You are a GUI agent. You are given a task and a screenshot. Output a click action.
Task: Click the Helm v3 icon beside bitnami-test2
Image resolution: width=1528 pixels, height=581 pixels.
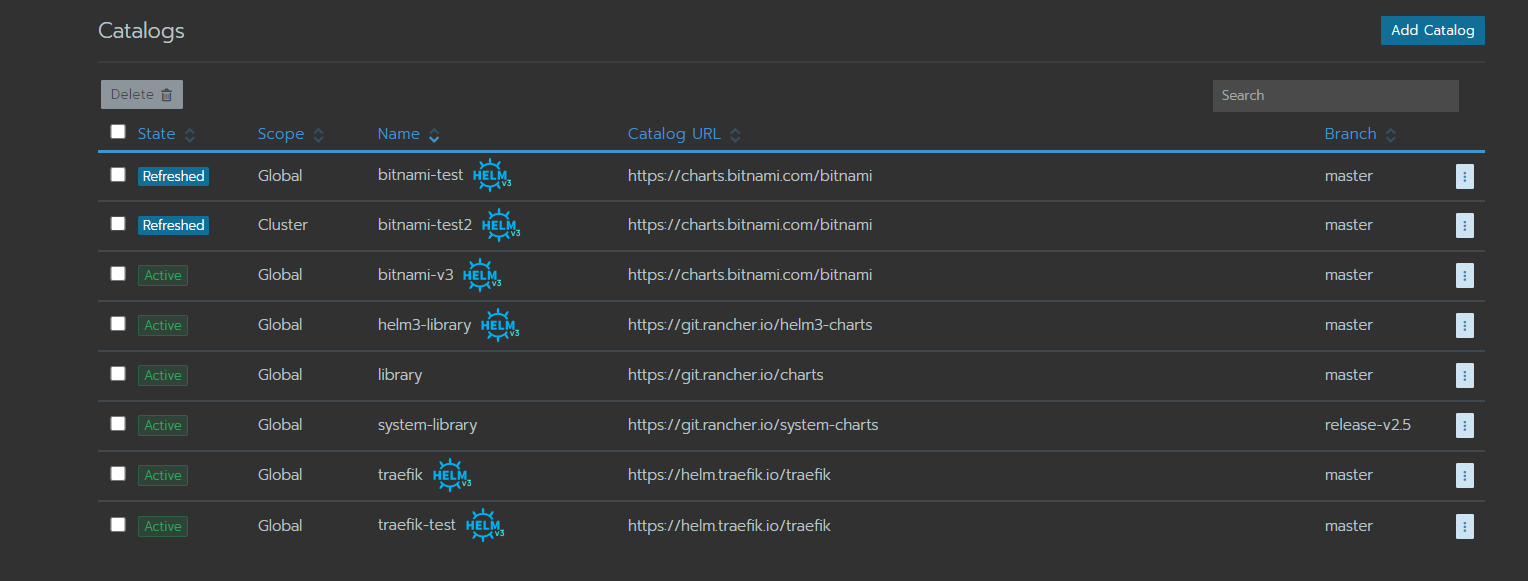point(500,224)
